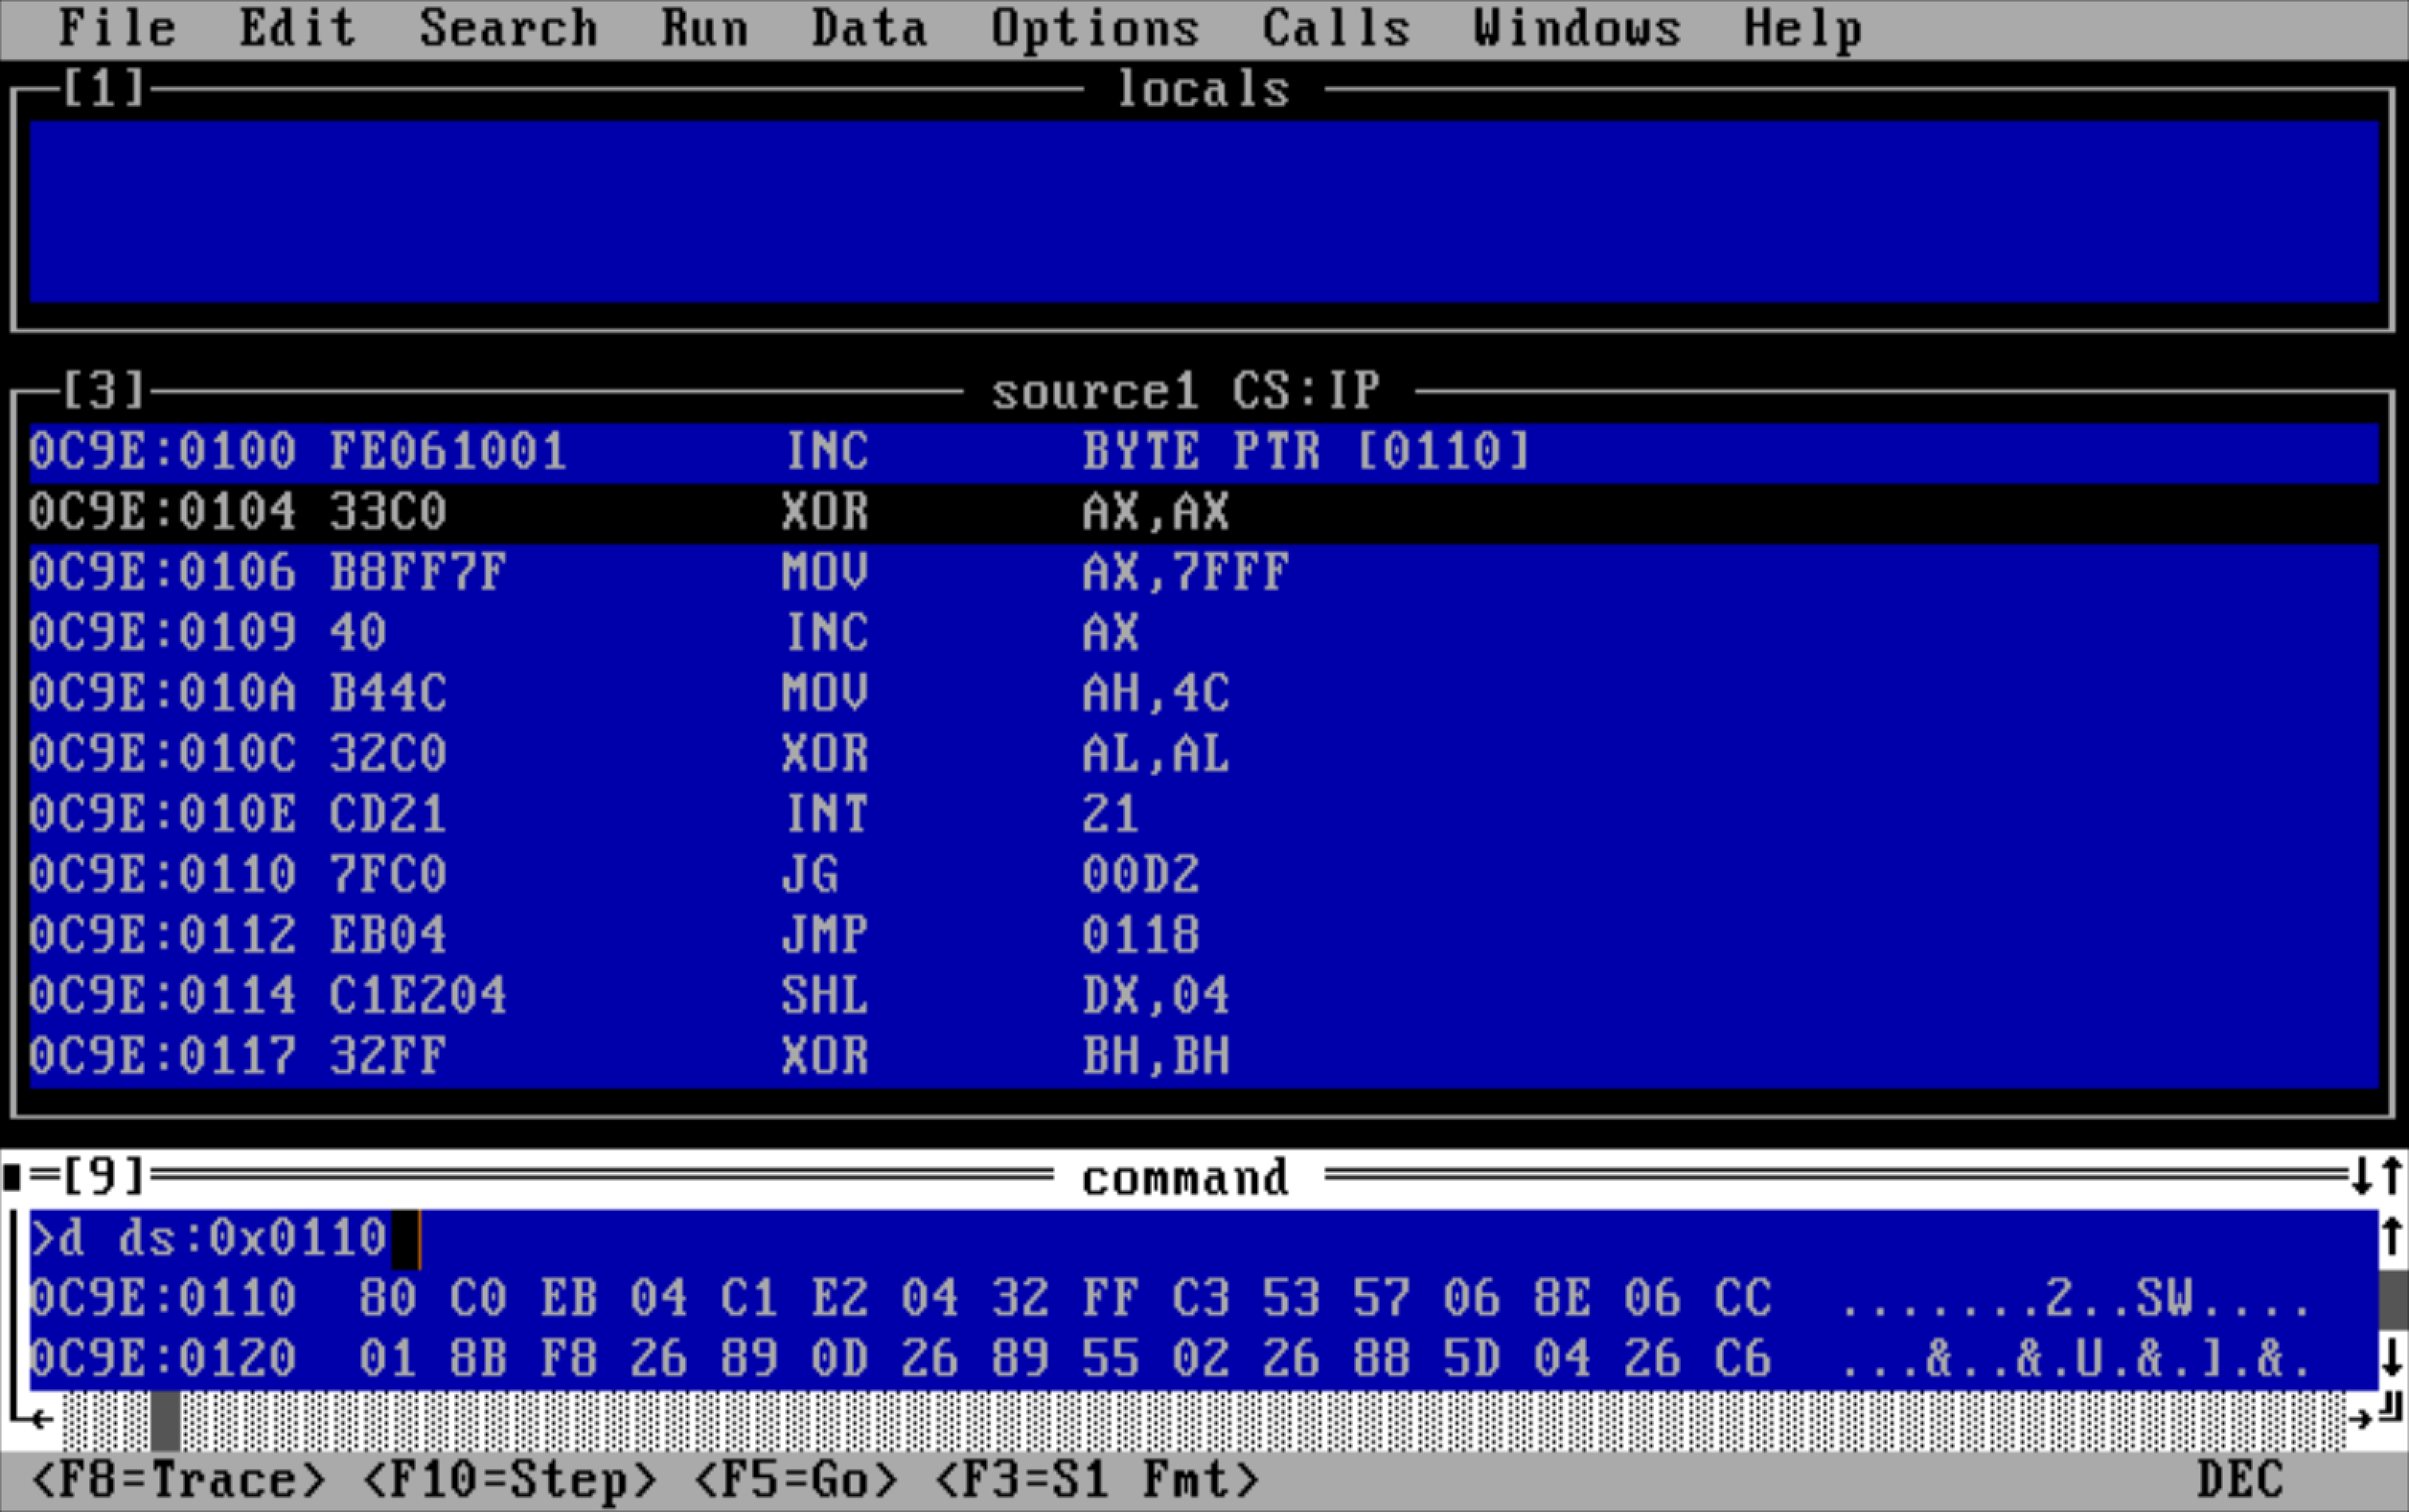2409x1512 pixels.
Task: Select the MOV AH,4C instruction line
Action: (x=1203, y=693)
